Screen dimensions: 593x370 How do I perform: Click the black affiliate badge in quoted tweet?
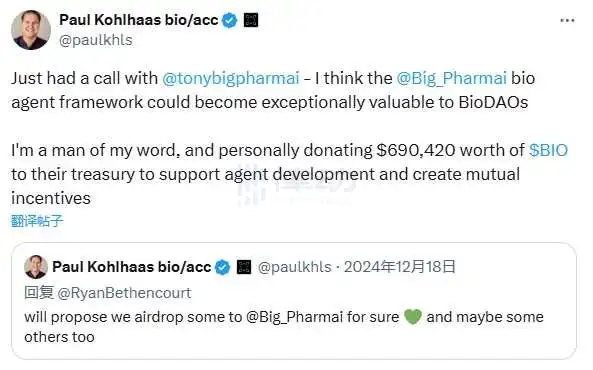point(244,267)
